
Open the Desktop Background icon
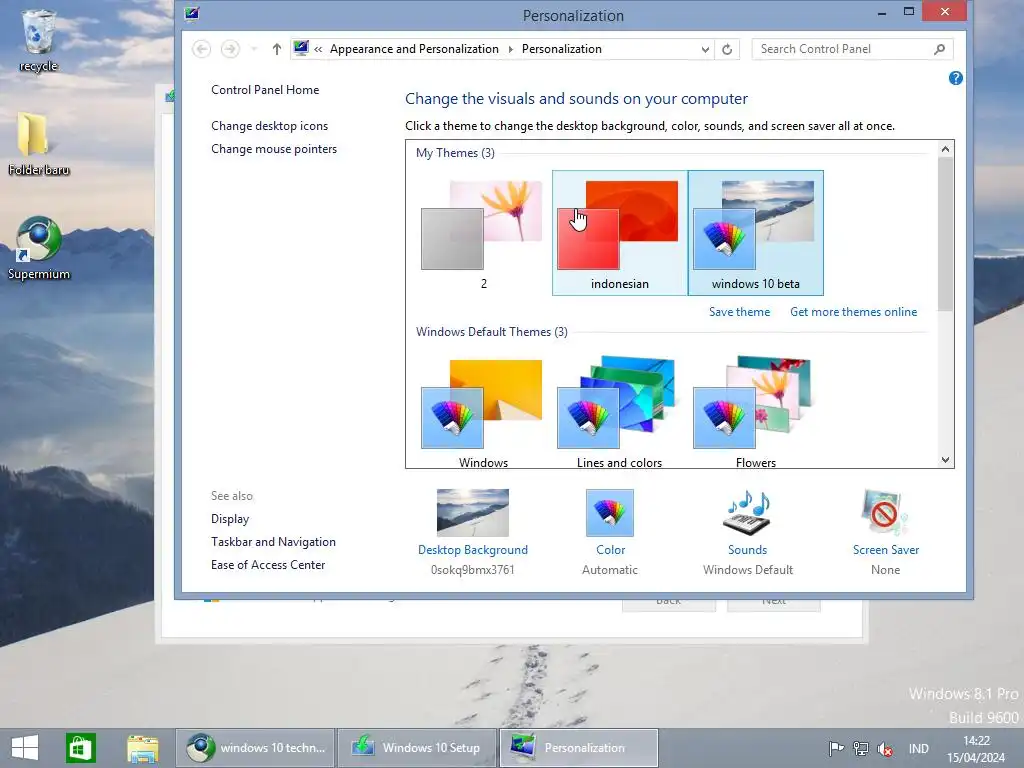pos(473,513)
